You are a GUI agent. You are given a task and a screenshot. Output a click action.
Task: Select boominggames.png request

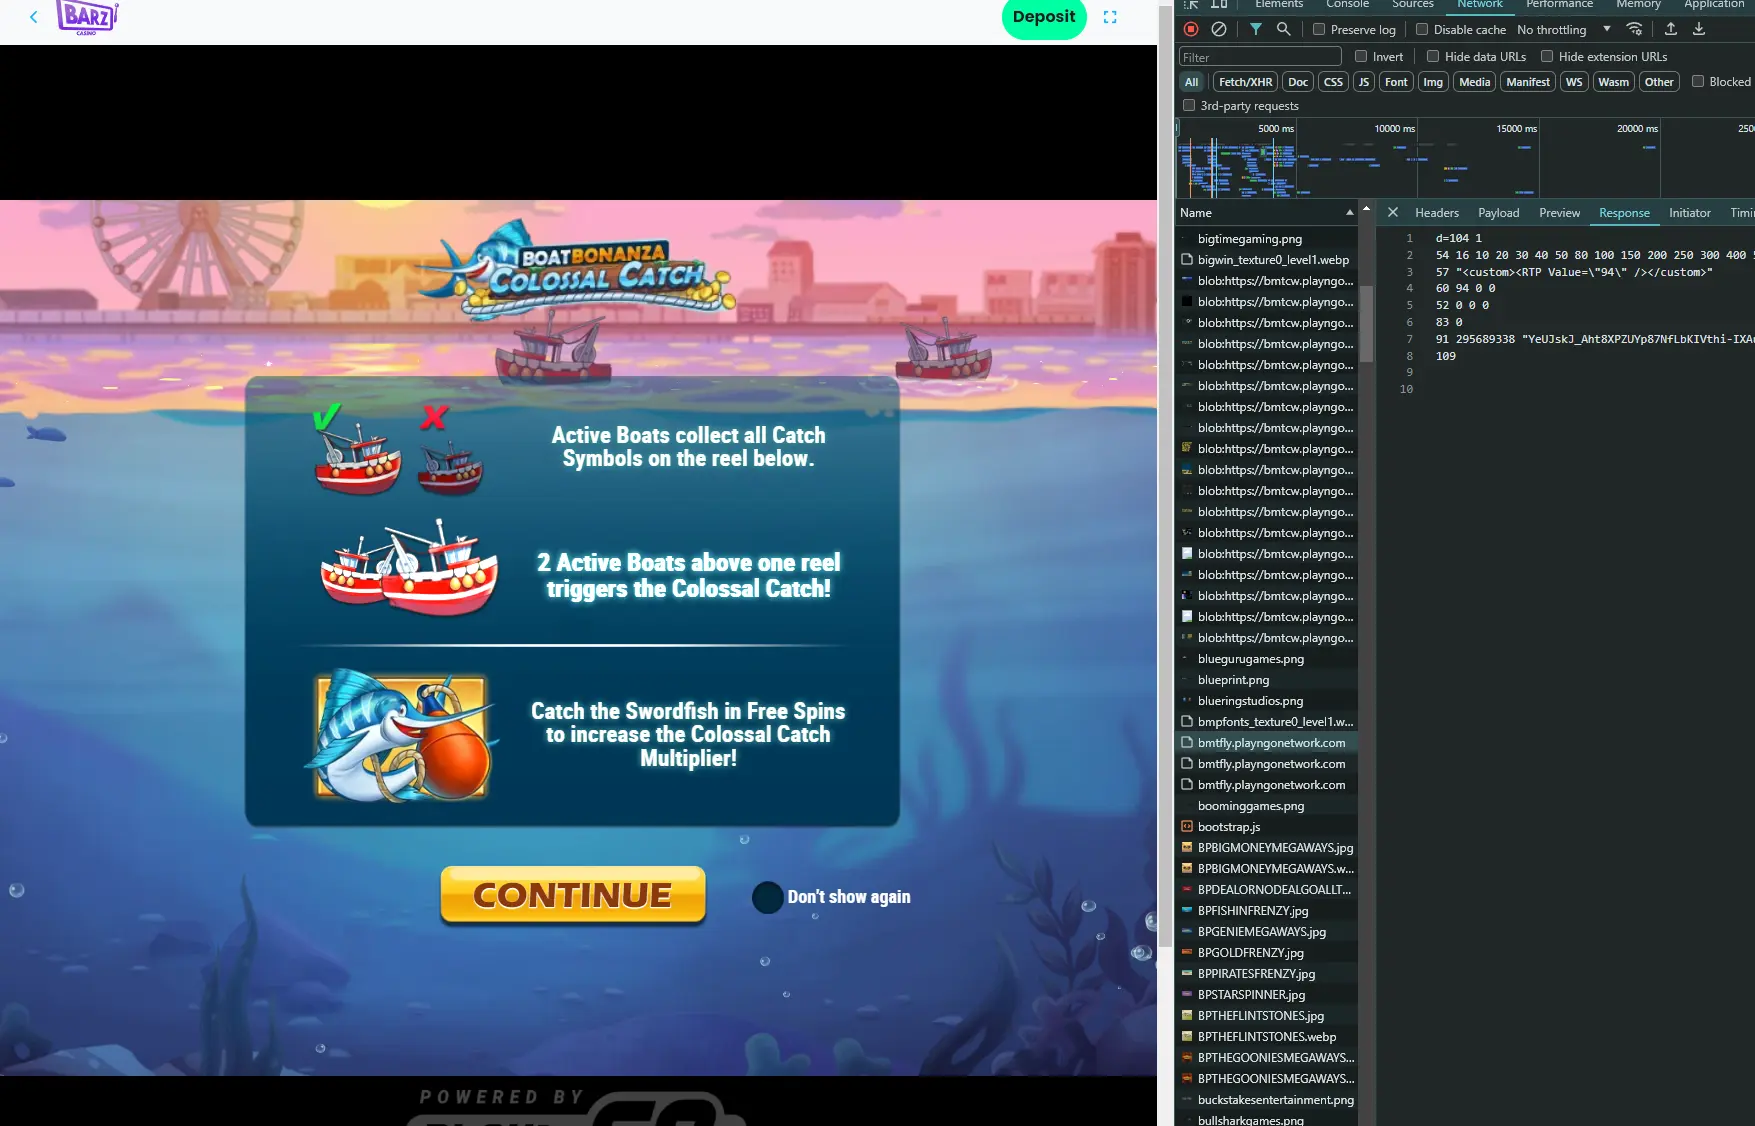coord(1267,806)
